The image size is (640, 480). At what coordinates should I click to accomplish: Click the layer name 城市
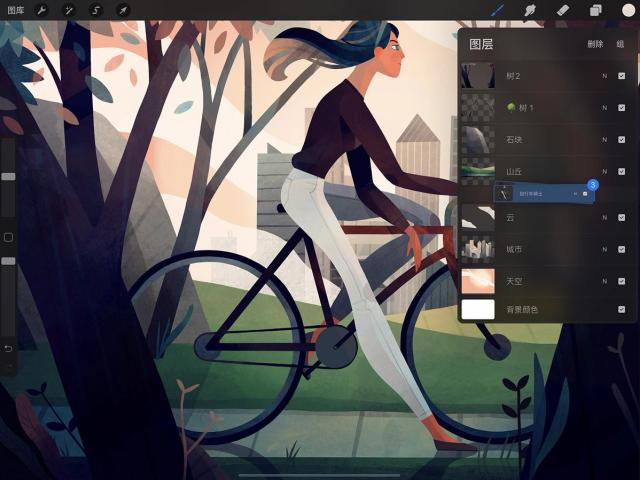pos(514,249)
